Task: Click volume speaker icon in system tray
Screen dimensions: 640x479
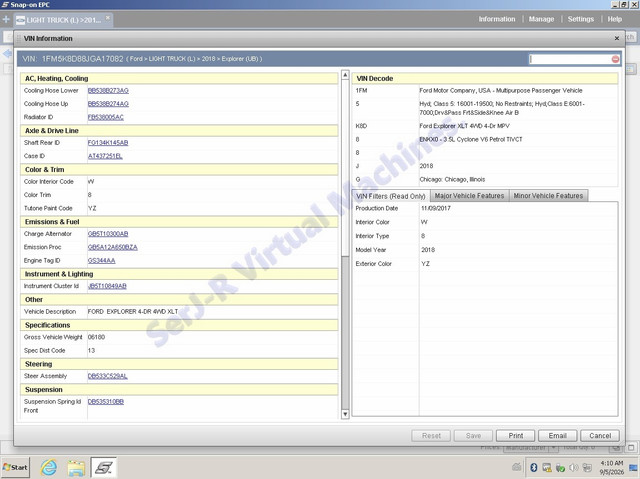Action: coord(574,467)
